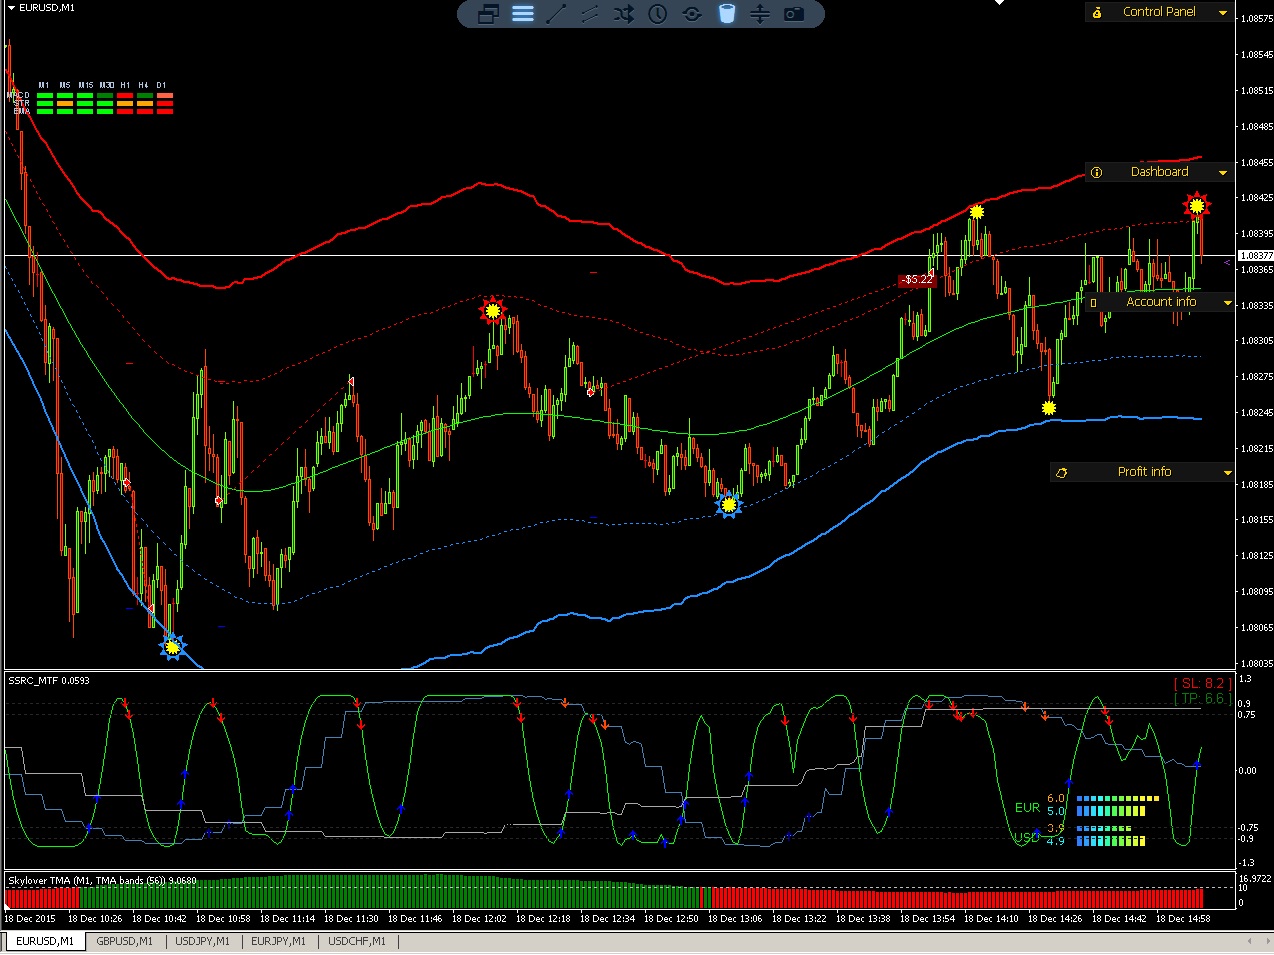Switch to the USDJPY,M1 chart tab

[x=203, y=941]
